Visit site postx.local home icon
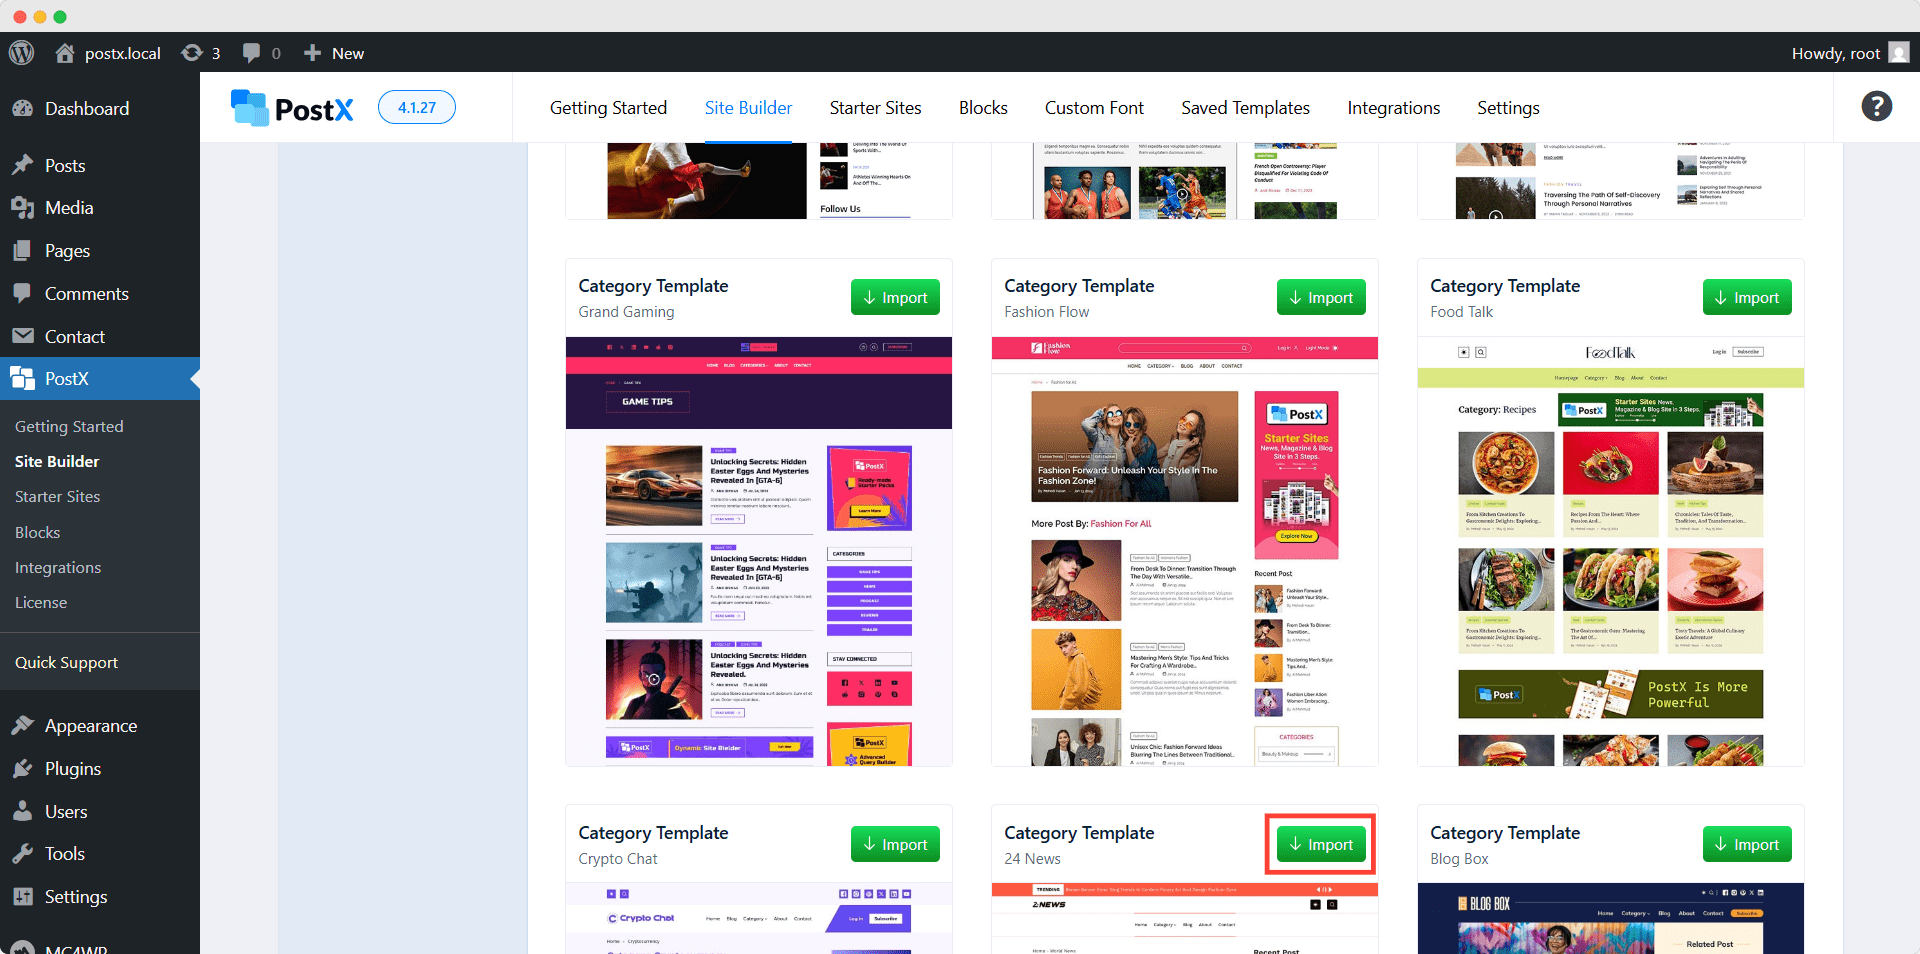Image resolution: width=1920 pixels, height=954 pixels. click(65, 53)
